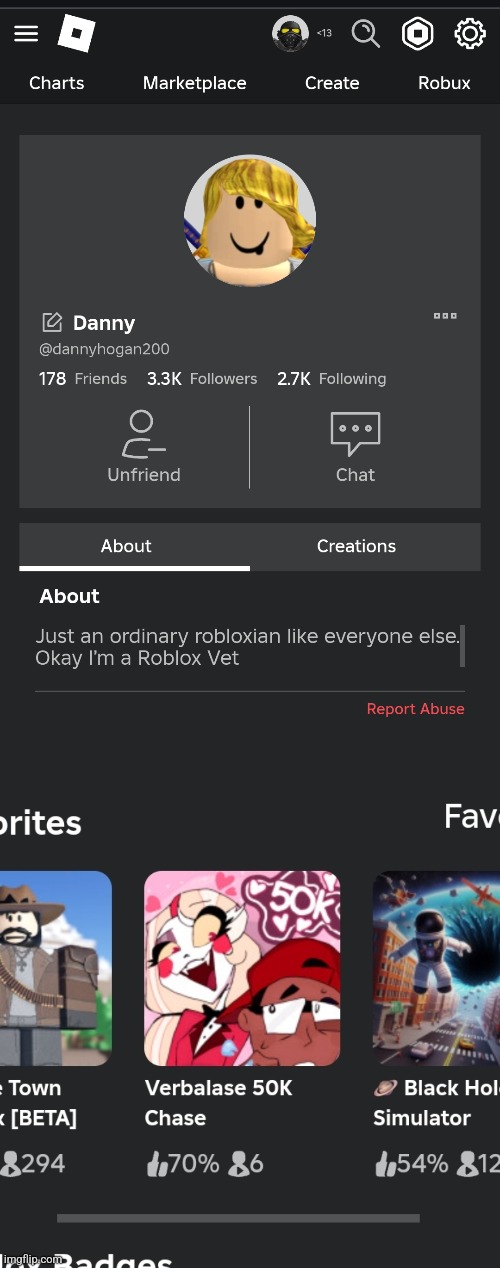Click the Report Abuse link
Screen dimensions: 500x1268
[x=415, y=709]
